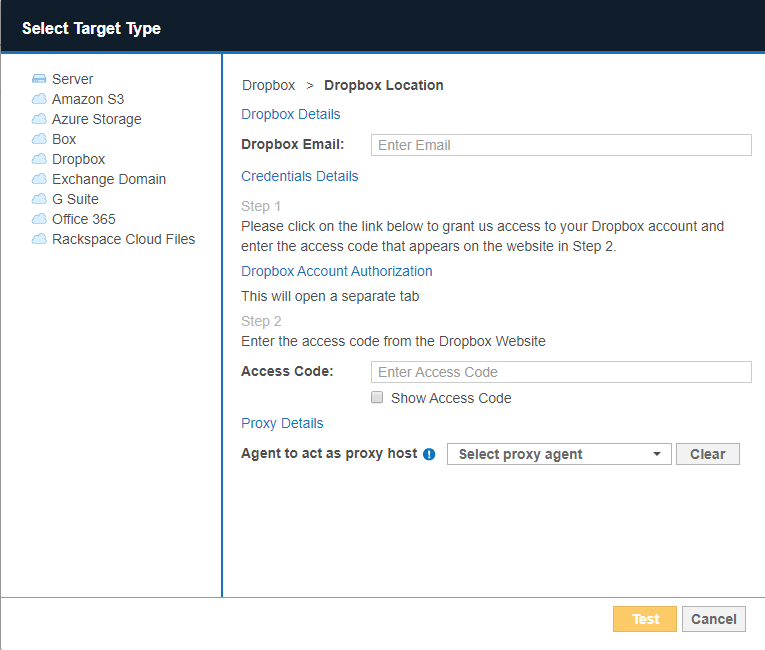
Task: Click the Exchange Domain cloud icon
Action: [x=39, y=179]
